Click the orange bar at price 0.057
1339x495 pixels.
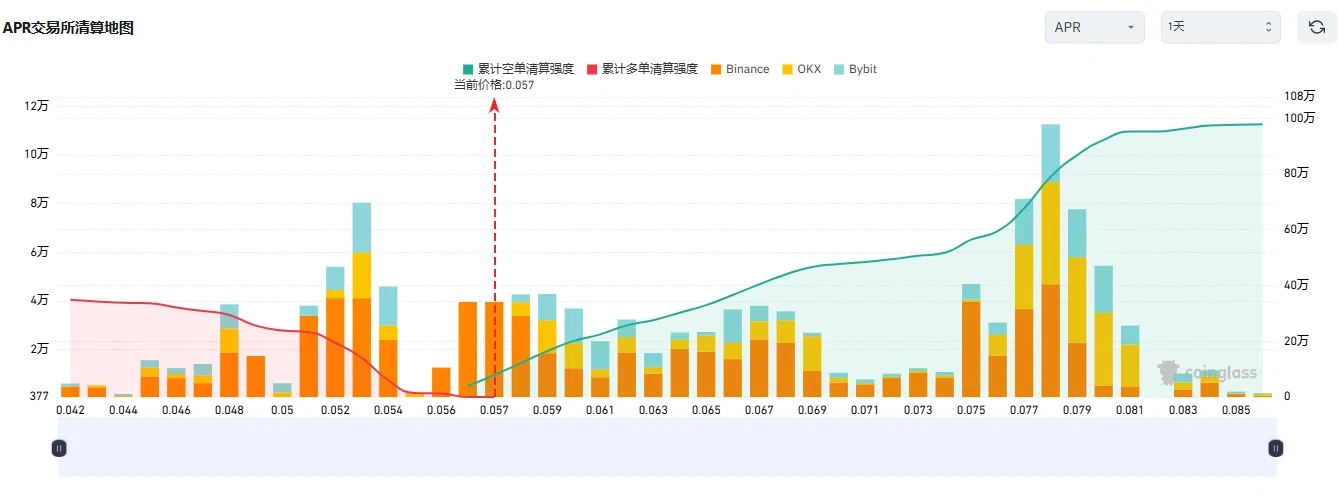(x=494, y=349)
